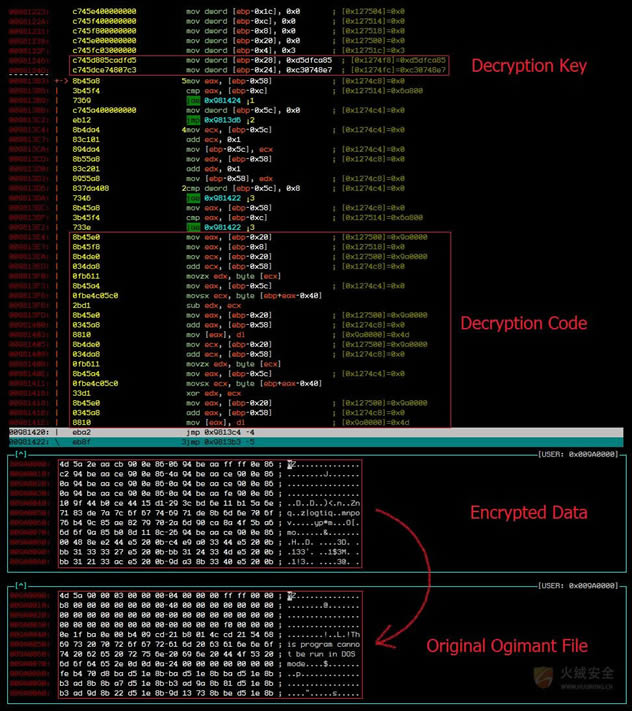Click the Encrypted Data annotation label

529,513
